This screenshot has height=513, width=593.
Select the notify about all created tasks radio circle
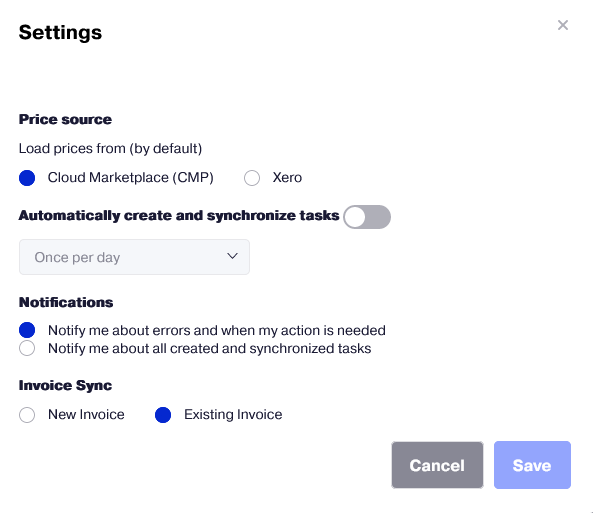pyautogui.click(x=27, y=348)
